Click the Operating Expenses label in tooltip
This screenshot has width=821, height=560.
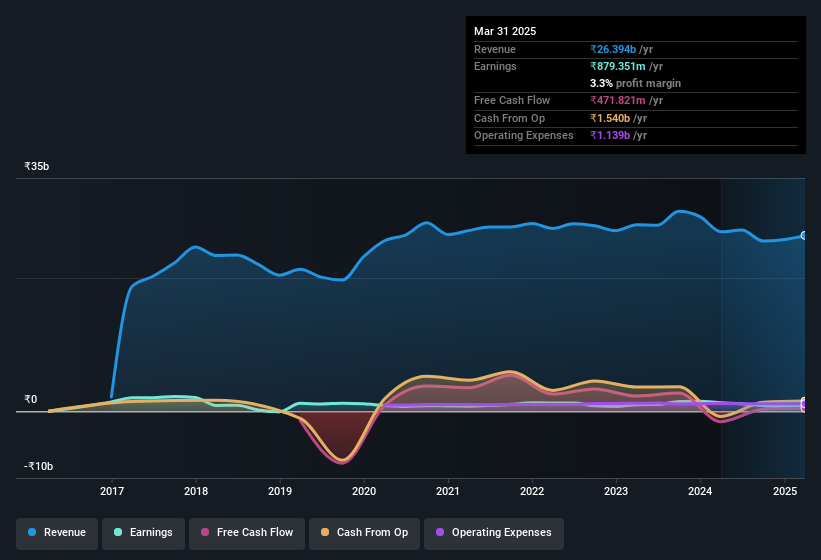[524, 135]
